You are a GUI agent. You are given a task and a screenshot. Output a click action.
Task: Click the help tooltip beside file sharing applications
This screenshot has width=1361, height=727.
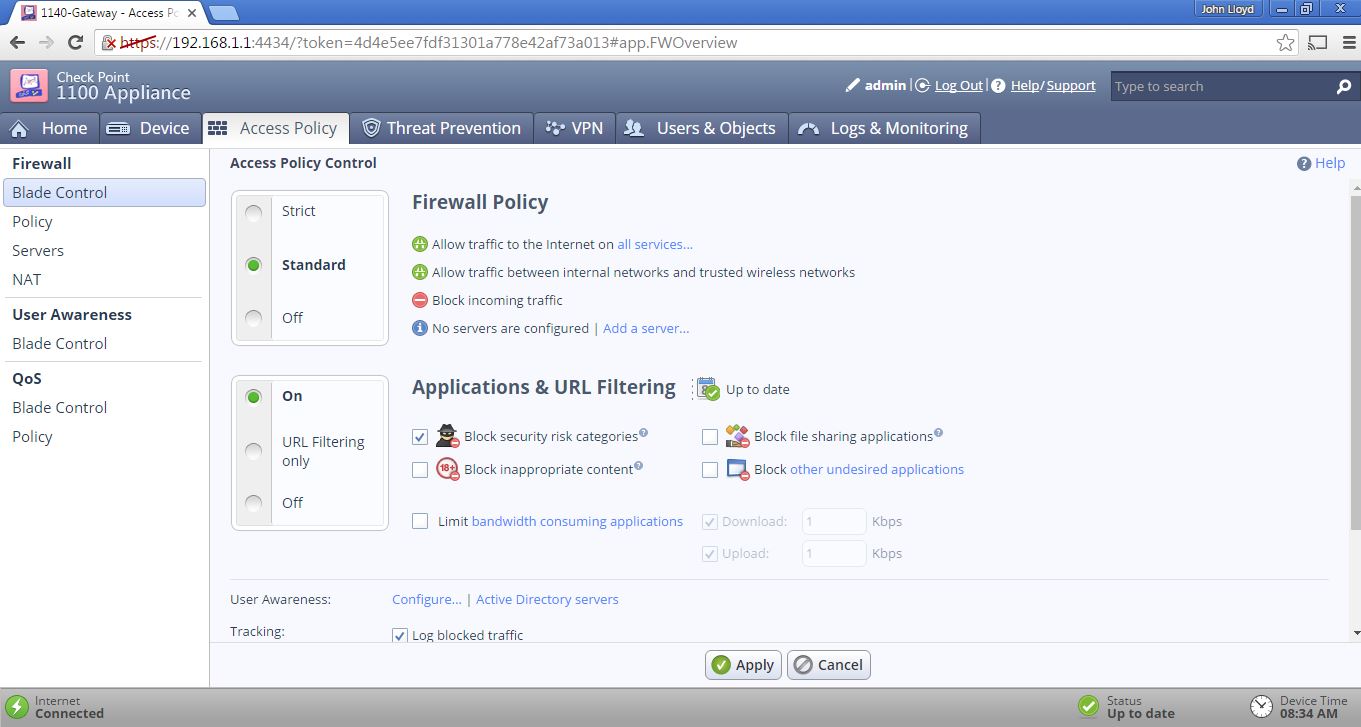click(x=938, y=433)
